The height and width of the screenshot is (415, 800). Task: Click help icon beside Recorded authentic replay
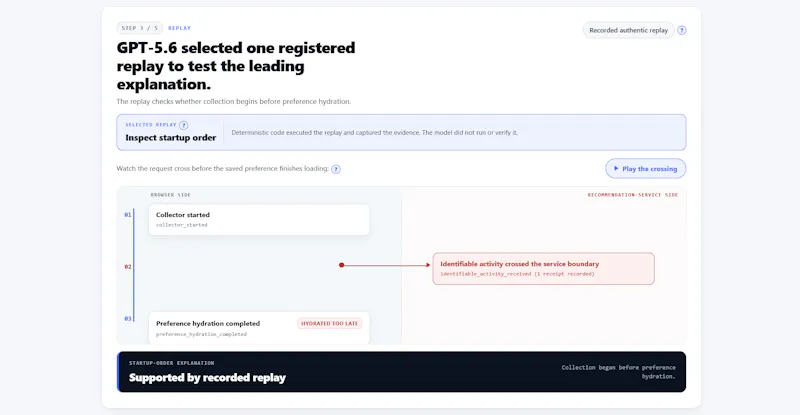(682, 31)
